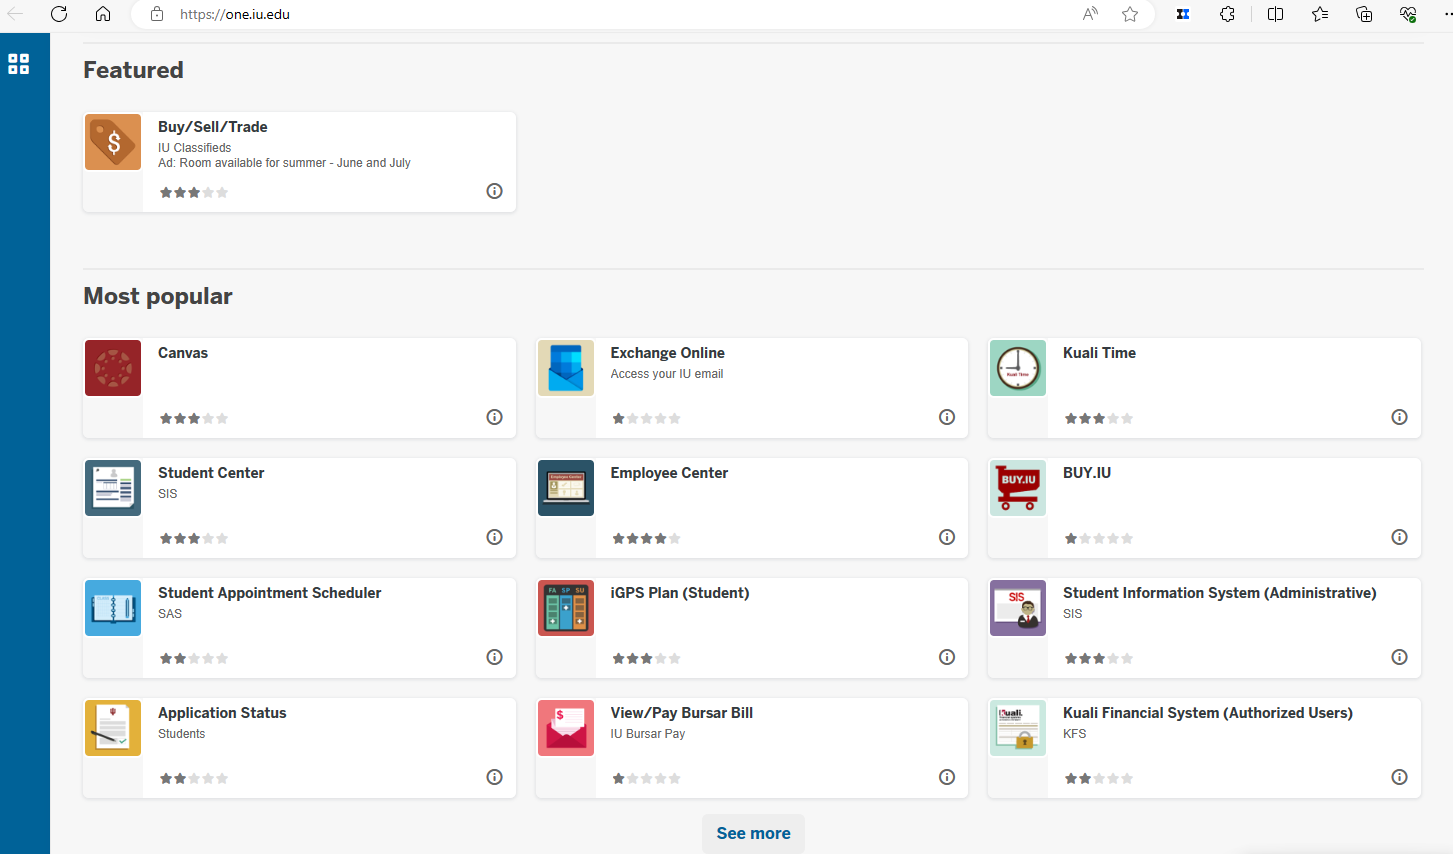Open the BUY.IU shopping cart icon

[x=1018, y=488]
